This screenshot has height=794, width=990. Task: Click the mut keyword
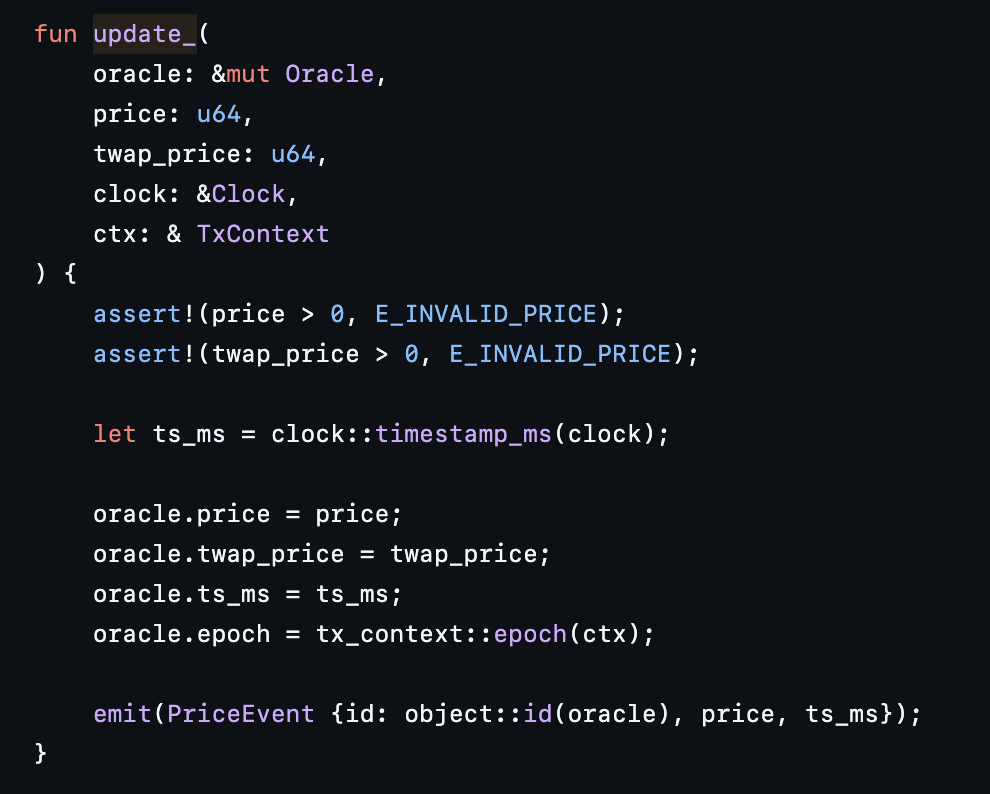248,74
